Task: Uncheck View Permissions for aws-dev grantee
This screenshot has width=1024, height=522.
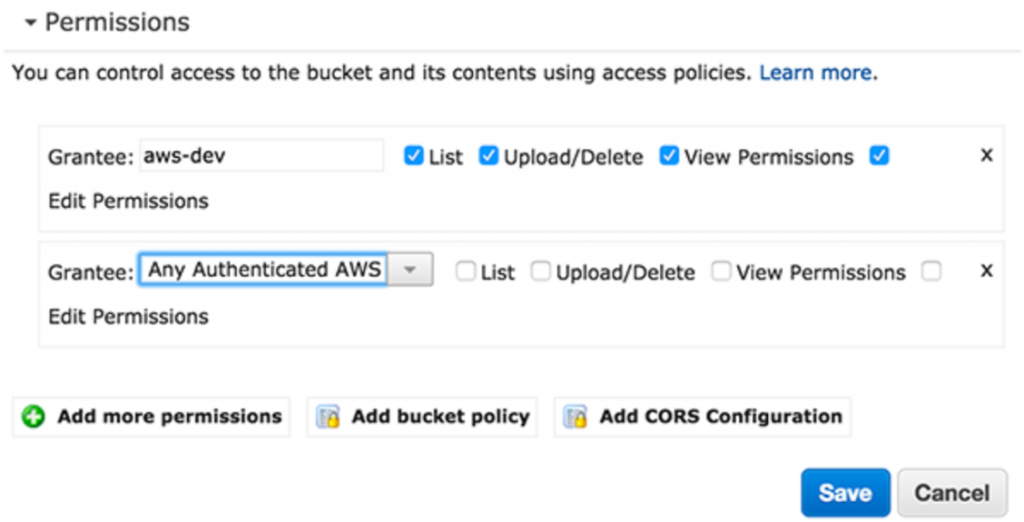Action: pyautogui.click(x=669, y=155)
